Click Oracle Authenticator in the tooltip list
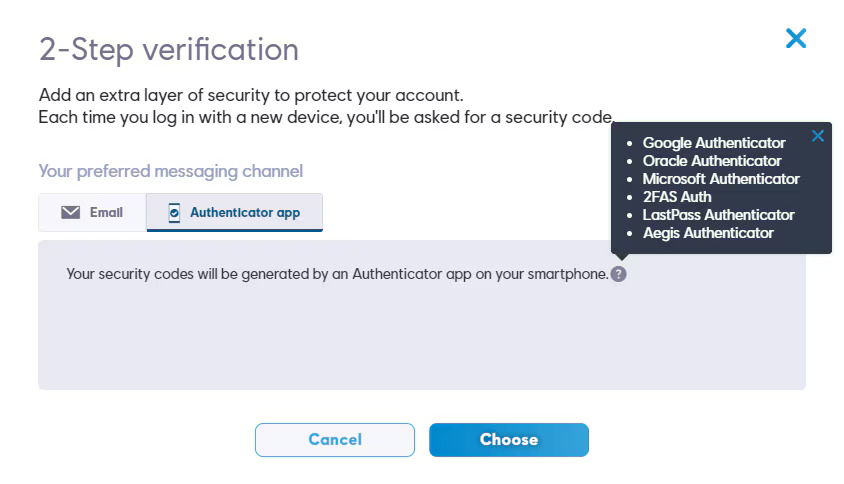The height and width of the screenshot is (484, 844). 712,161
